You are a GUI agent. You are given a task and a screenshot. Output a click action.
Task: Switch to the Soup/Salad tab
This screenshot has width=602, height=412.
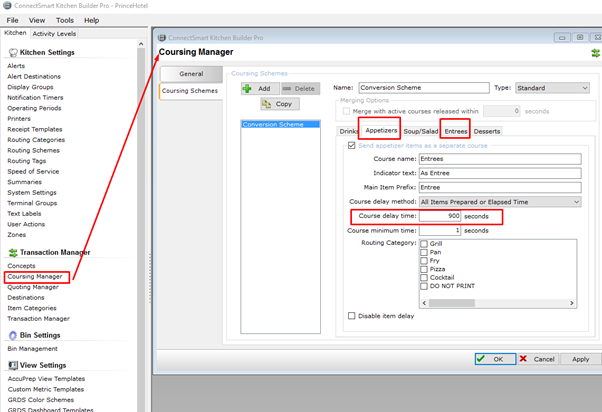click(x=421, y=131)
